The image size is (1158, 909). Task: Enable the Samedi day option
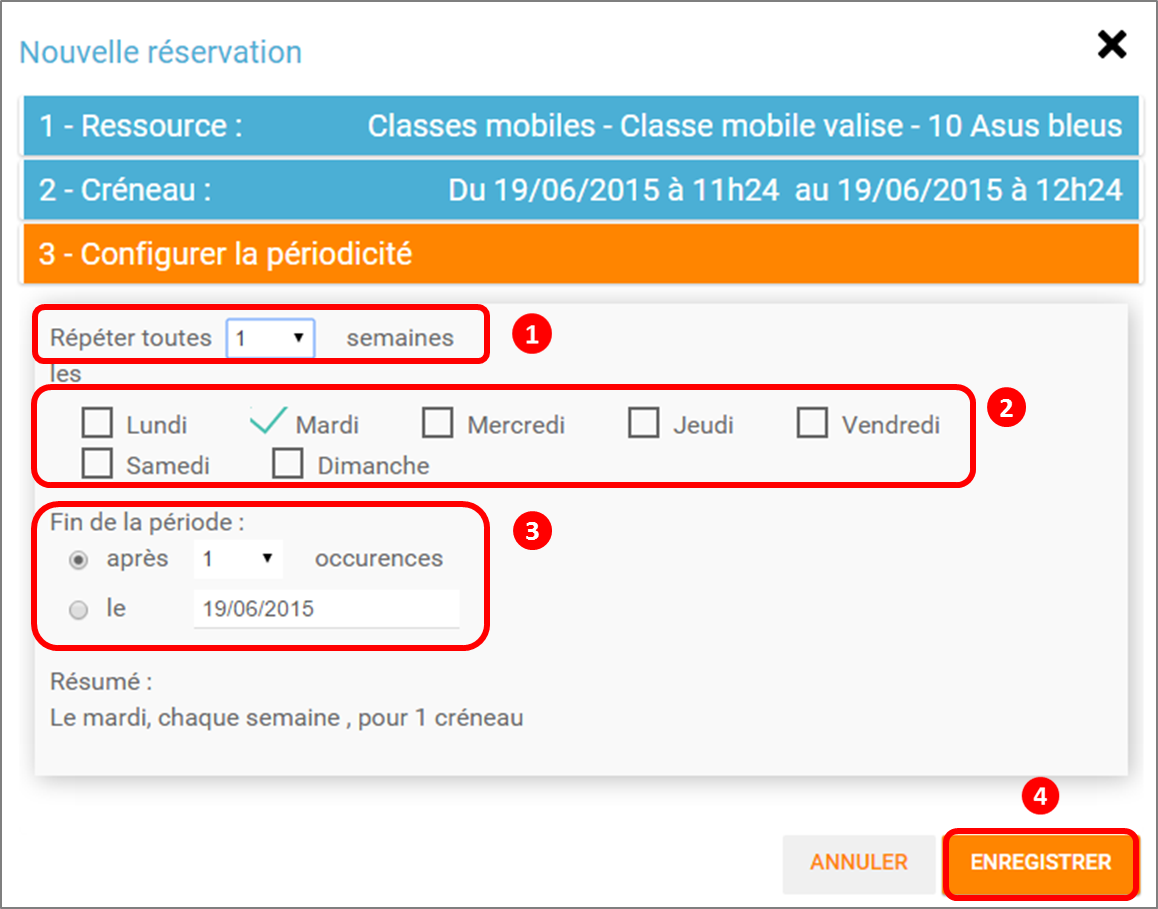(97, 463)
